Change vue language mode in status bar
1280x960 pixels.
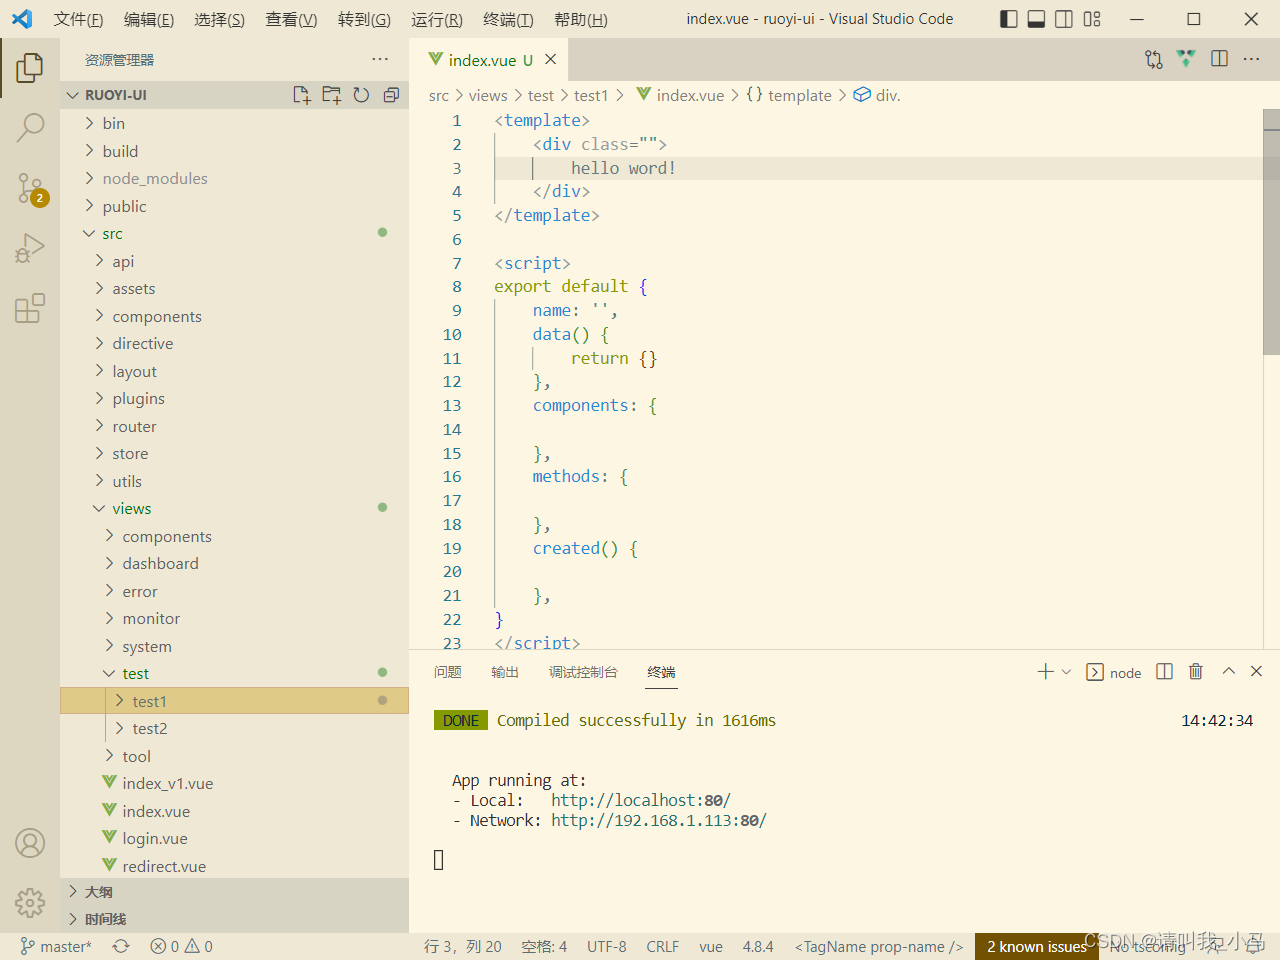pos(711,946)
